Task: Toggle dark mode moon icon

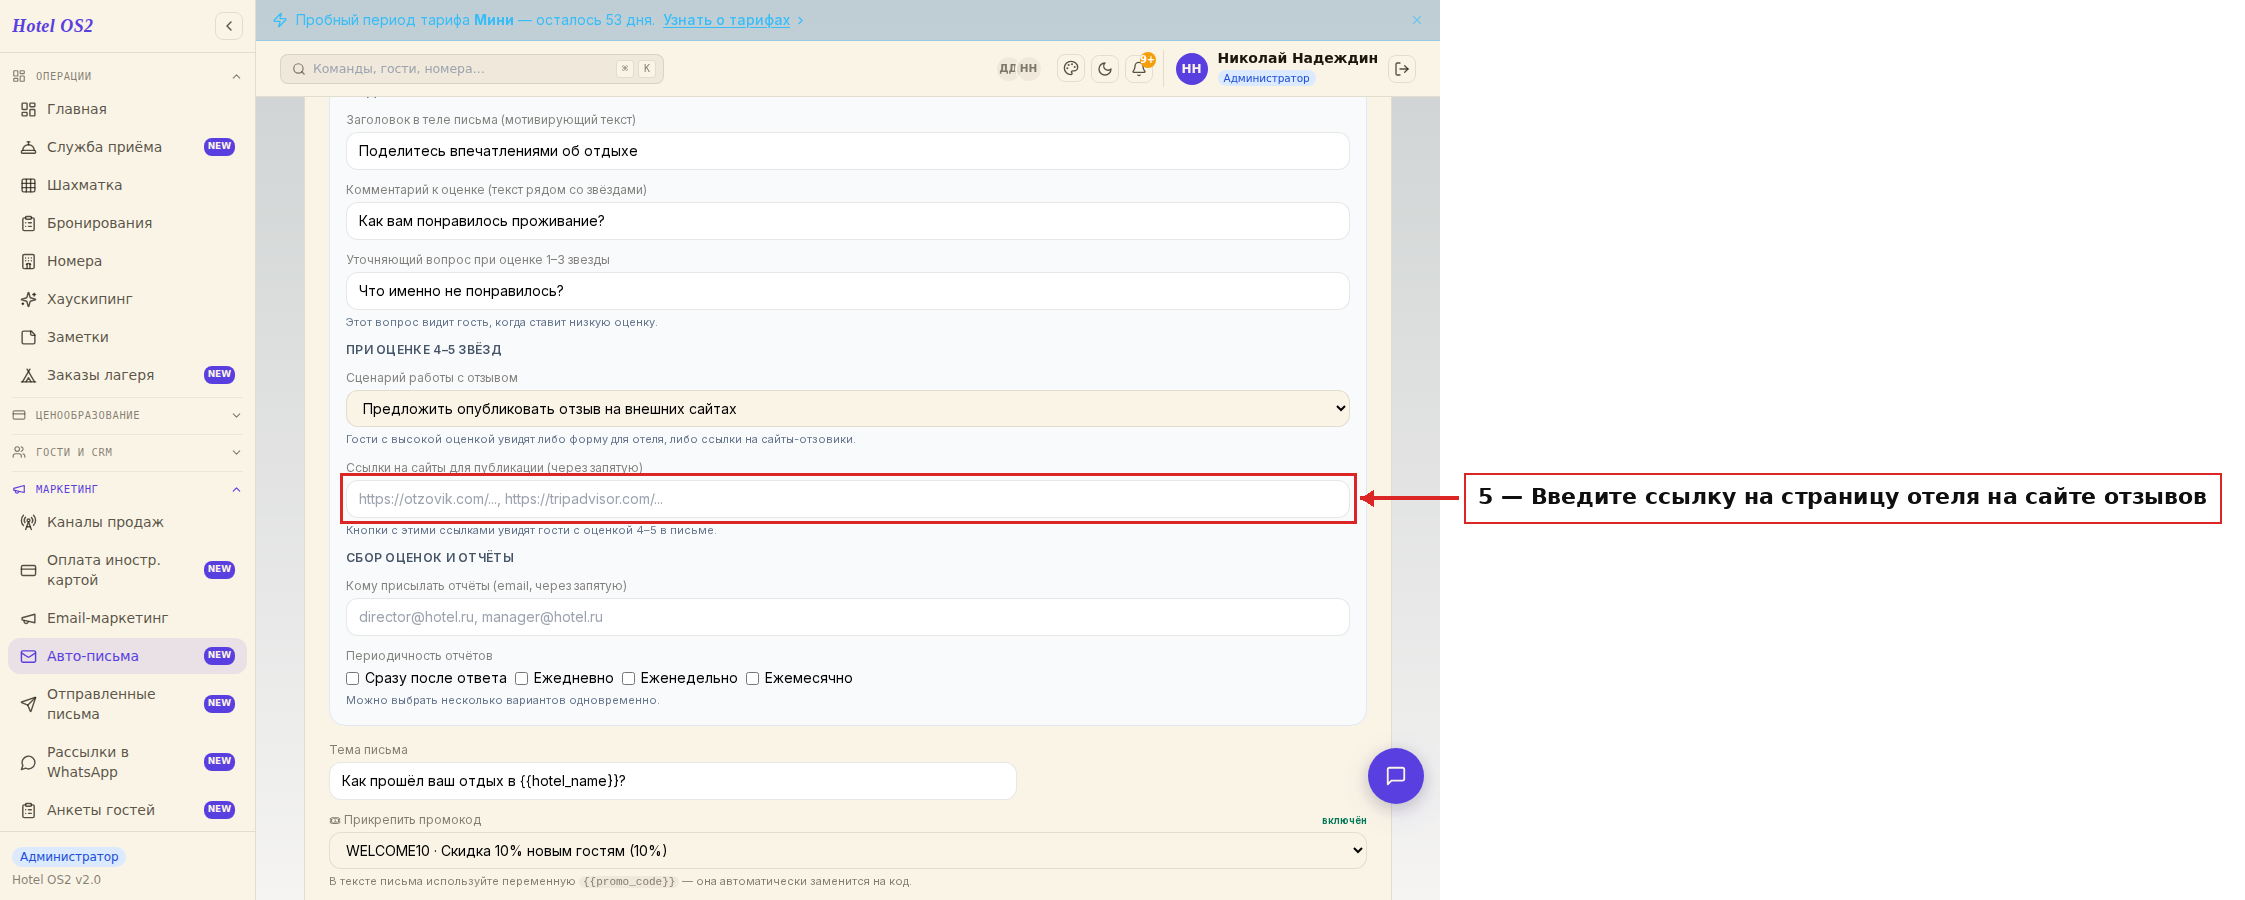Action: [1105, 69]
